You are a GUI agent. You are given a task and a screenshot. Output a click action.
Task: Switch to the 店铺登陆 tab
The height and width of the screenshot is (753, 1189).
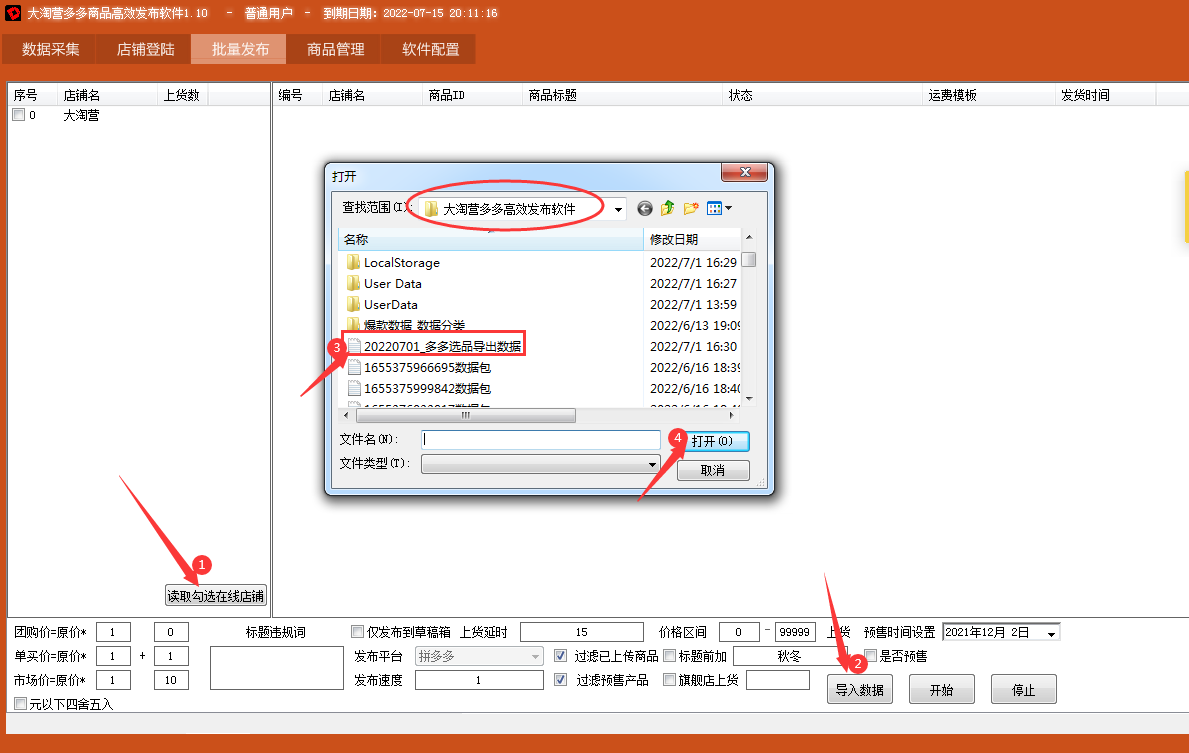(x=146, y=49)
